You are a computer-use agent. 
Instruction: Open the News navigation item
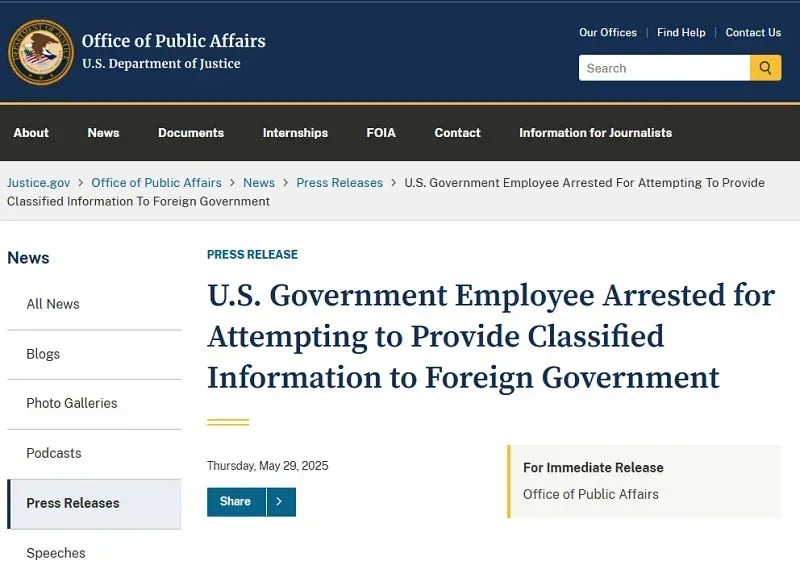(103, 133)
